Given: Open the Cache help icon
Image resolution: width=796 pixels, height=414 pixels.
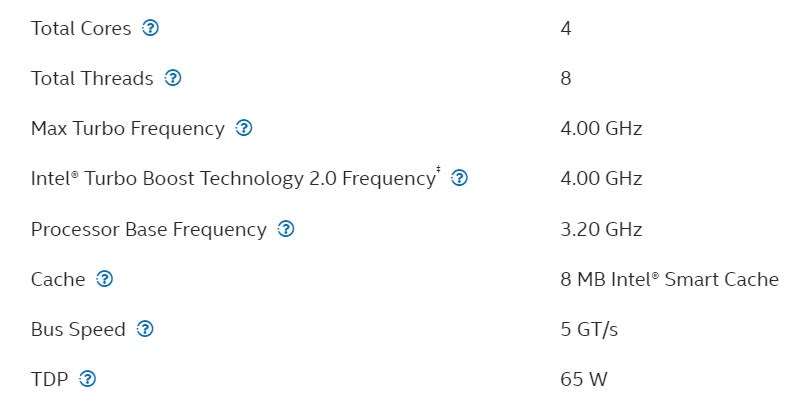Looking at the screenshot, I should pyautogui.click(x=105, y=279).
